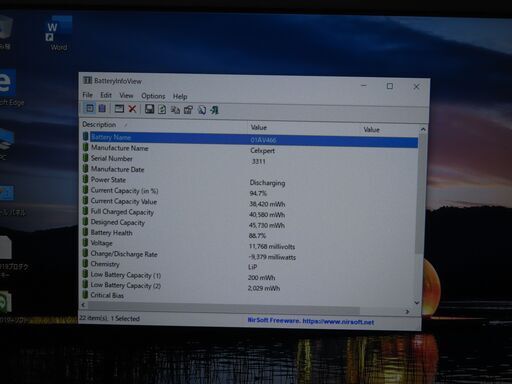Image resolution: width=512 pixels, height=384 pixels.
Task: Click the BatteryInfoView window title text
Action: coord(118,81)
